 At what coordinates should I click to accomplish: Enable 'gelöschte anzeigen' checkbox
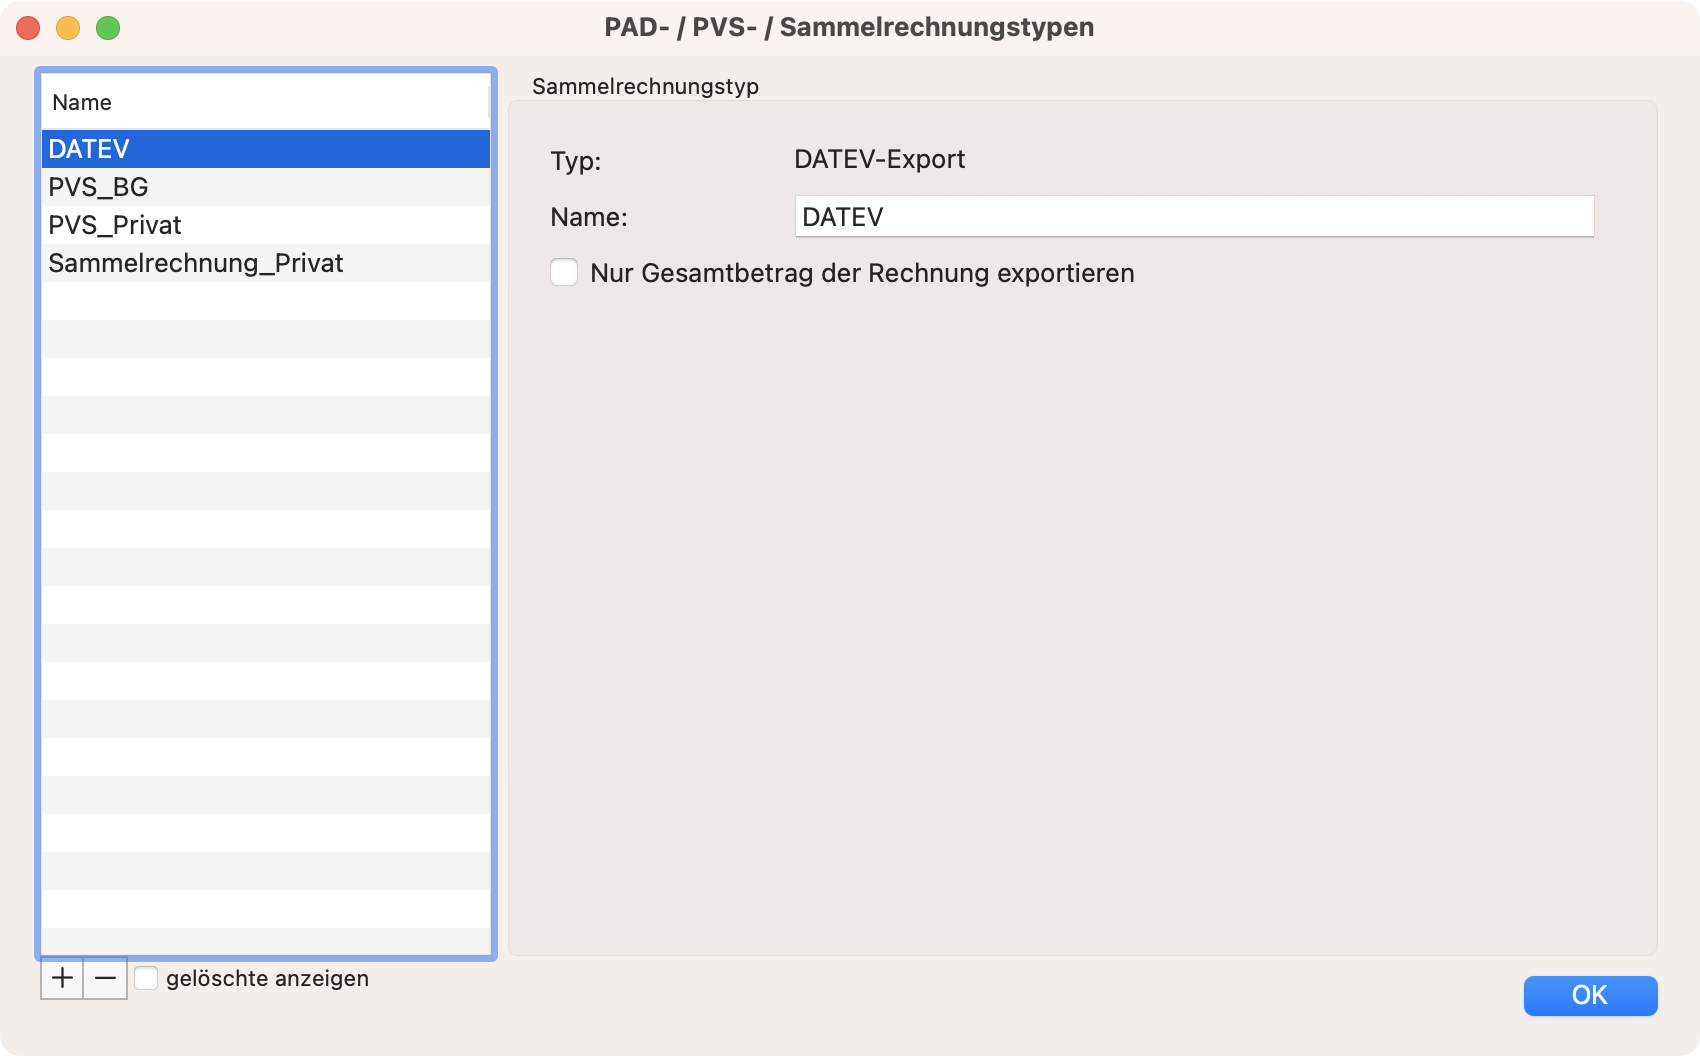tap(146, 978)
